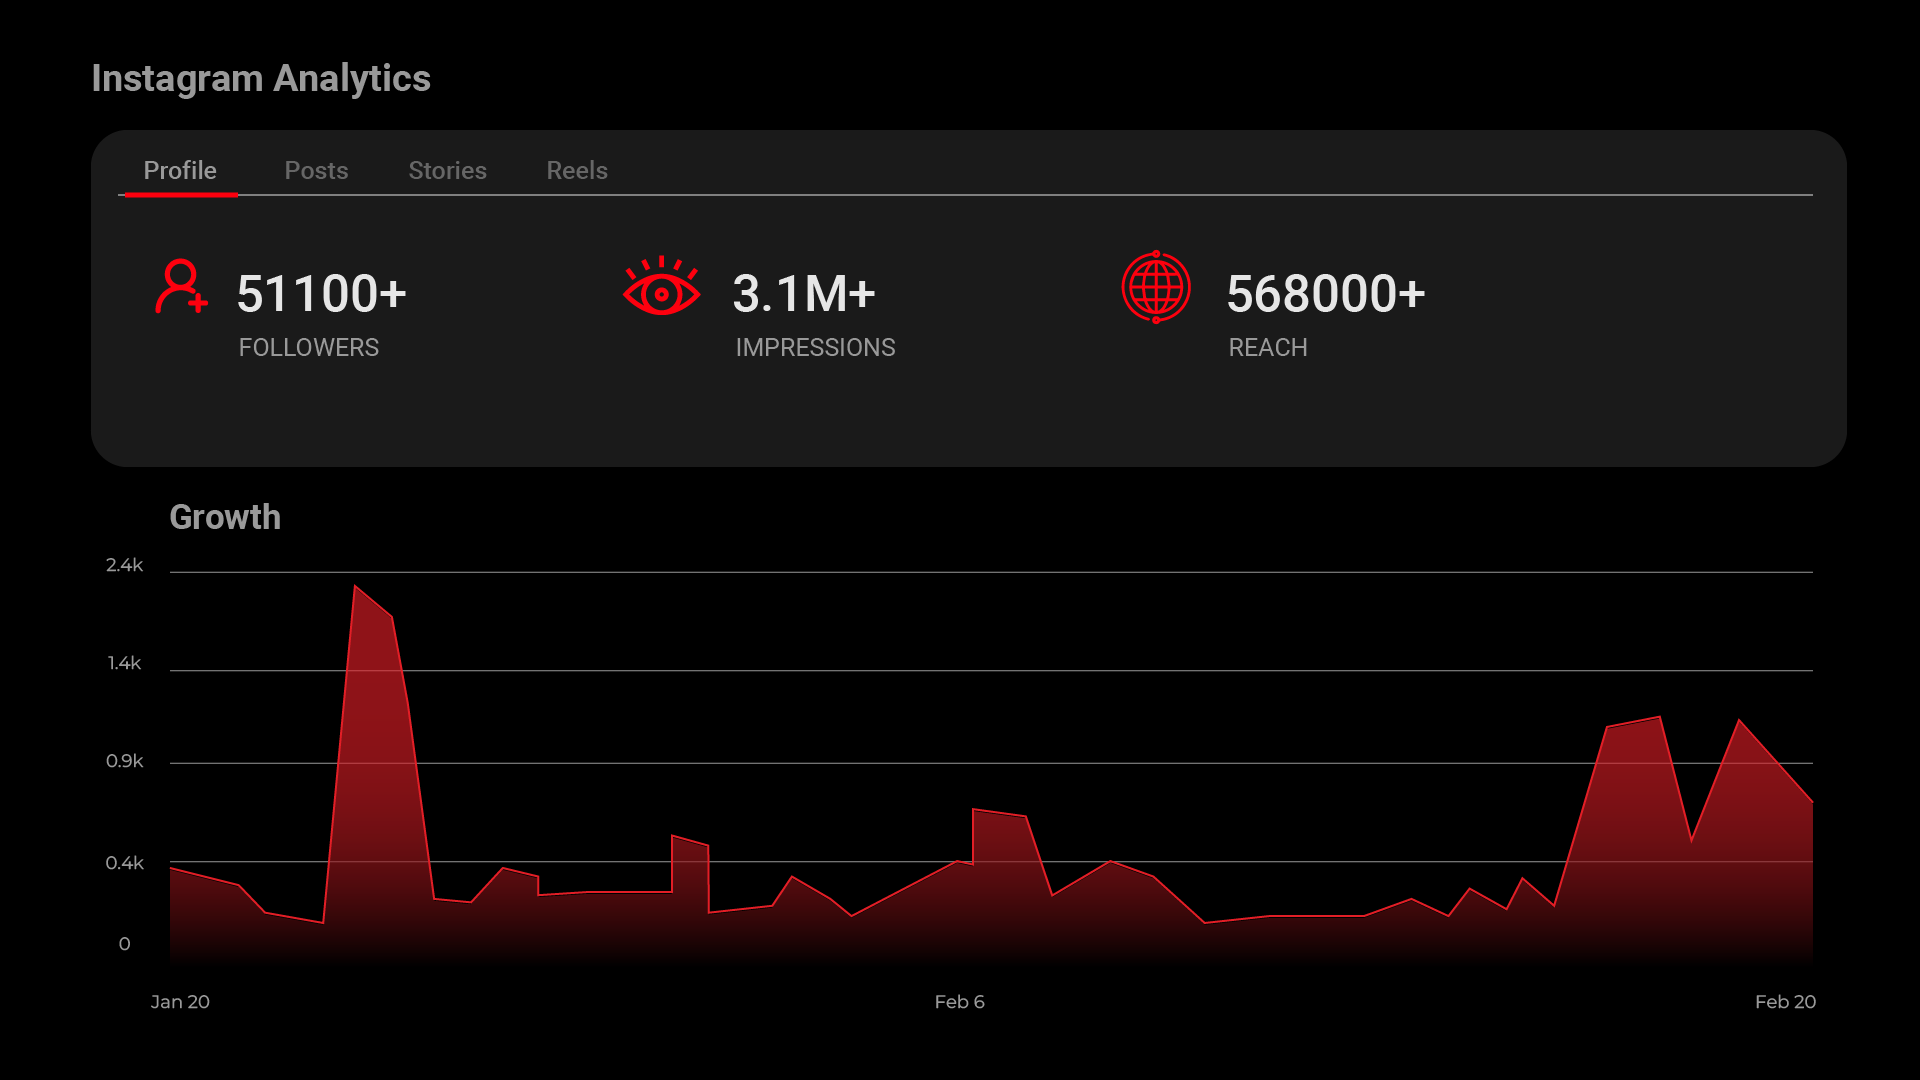This screenshot has width=1920, height=1080.
Task: Click the 2.4k y-axis label
Action: (125, 565)
